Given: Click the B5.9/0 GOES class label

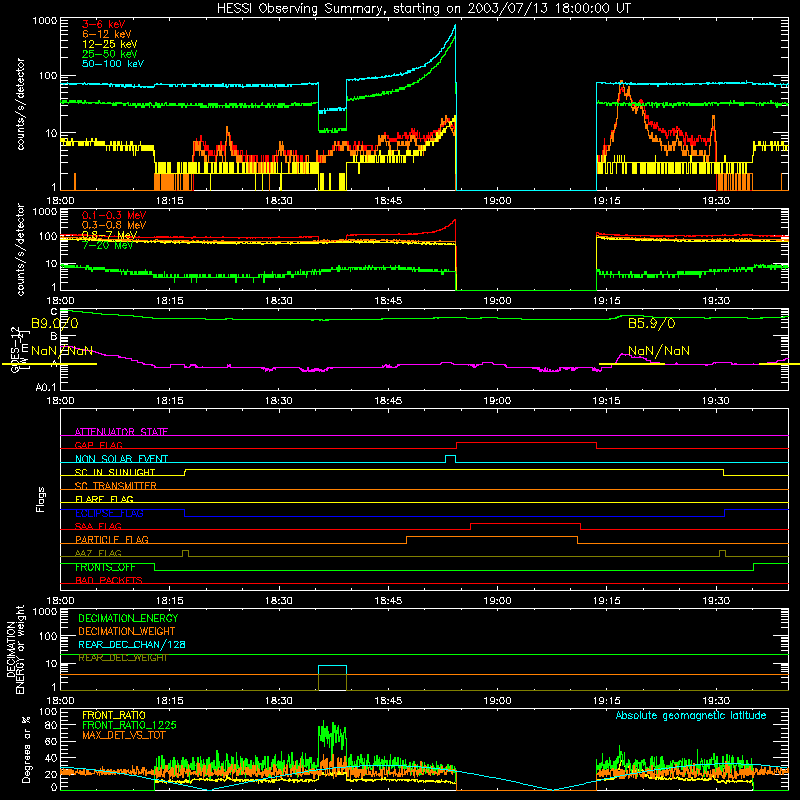Looking at the screenshot, I should tap(652, 323).
